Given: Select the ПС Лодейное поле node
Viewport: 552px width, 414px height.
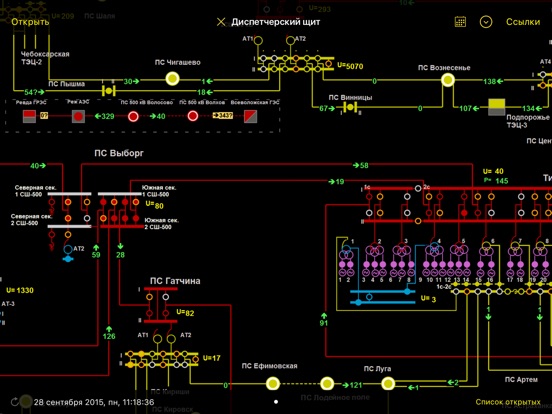Looking at the screenshot, I should tap(327, 383).
